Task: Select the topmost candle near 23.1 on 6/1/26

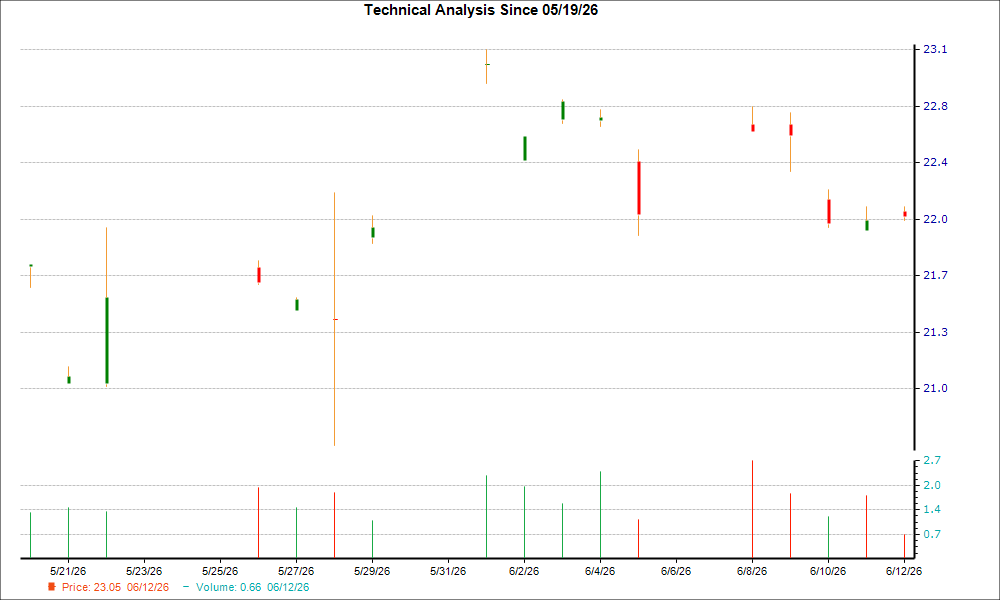Action: coord(487,65)
